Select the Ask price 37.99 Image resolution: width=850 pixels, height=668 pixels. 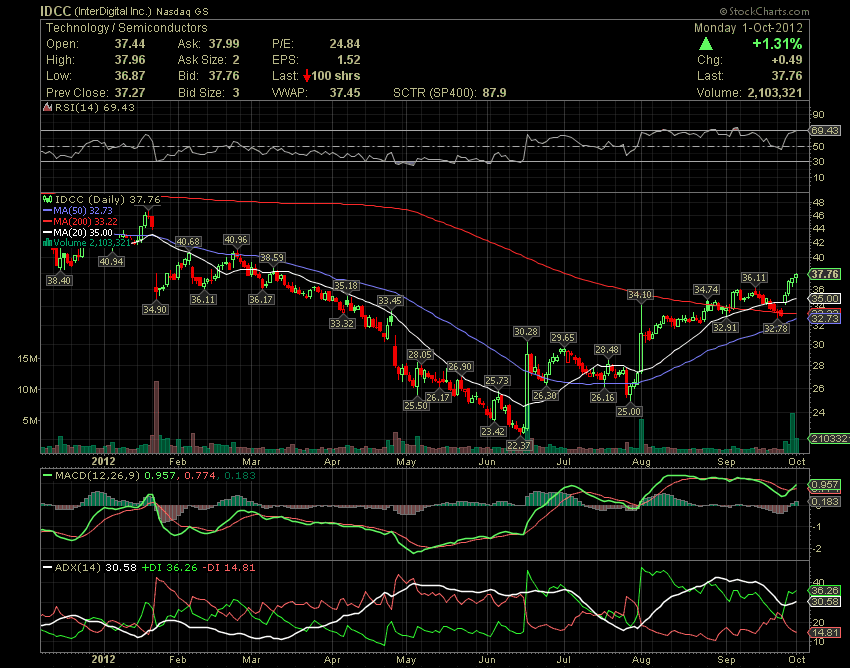coord(224,44)
